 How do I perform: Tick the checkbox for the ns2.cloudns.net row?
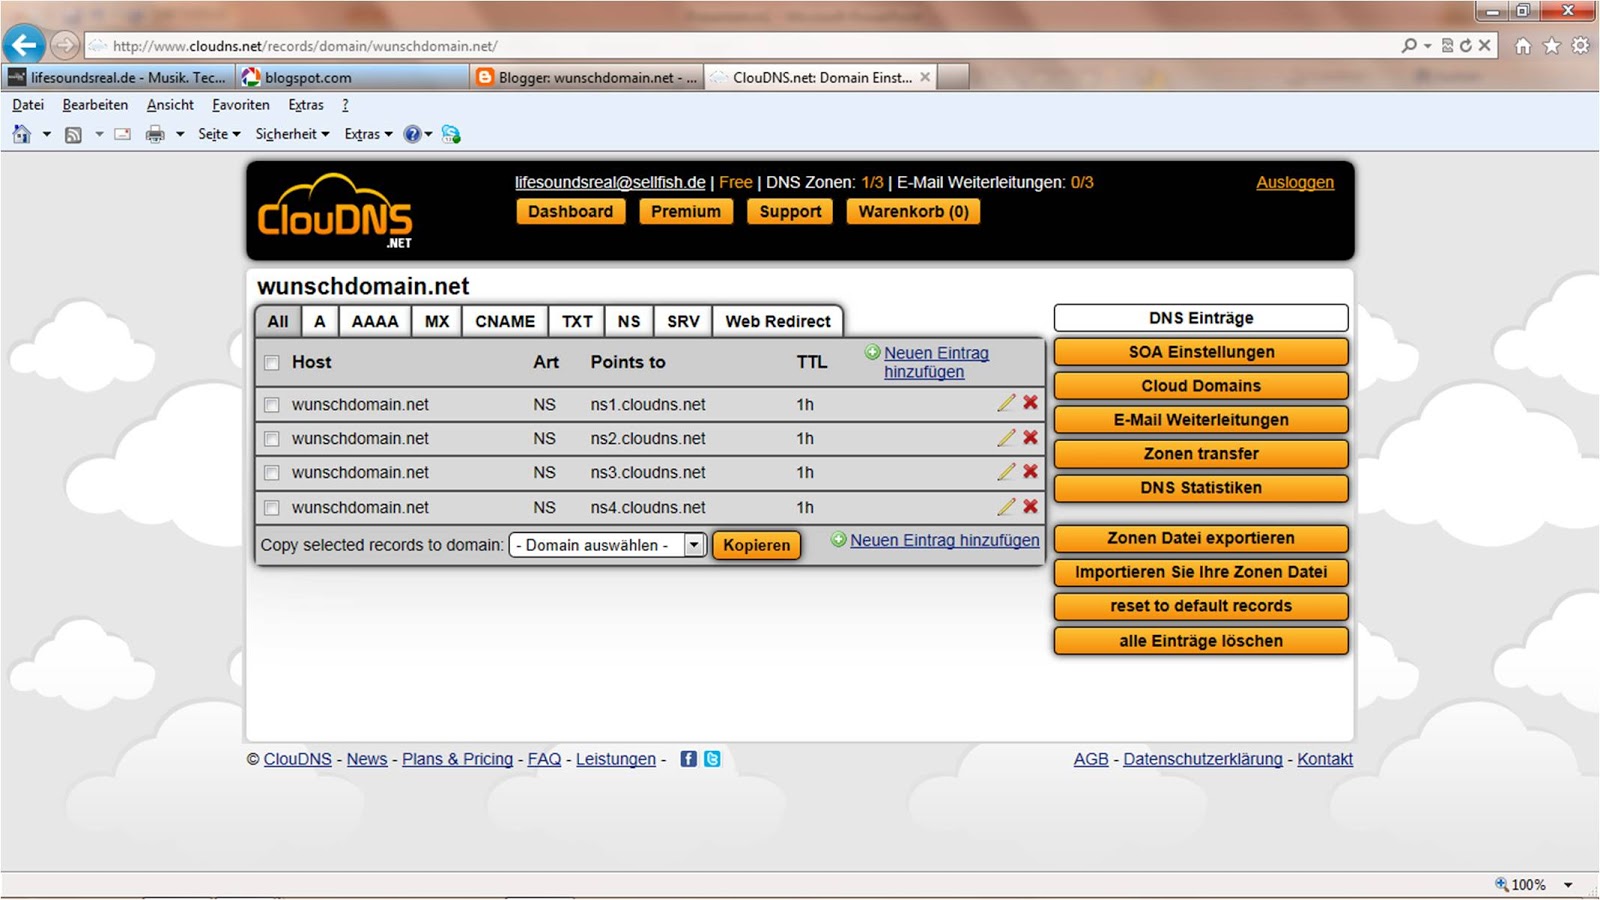click(x=271, y=439)
